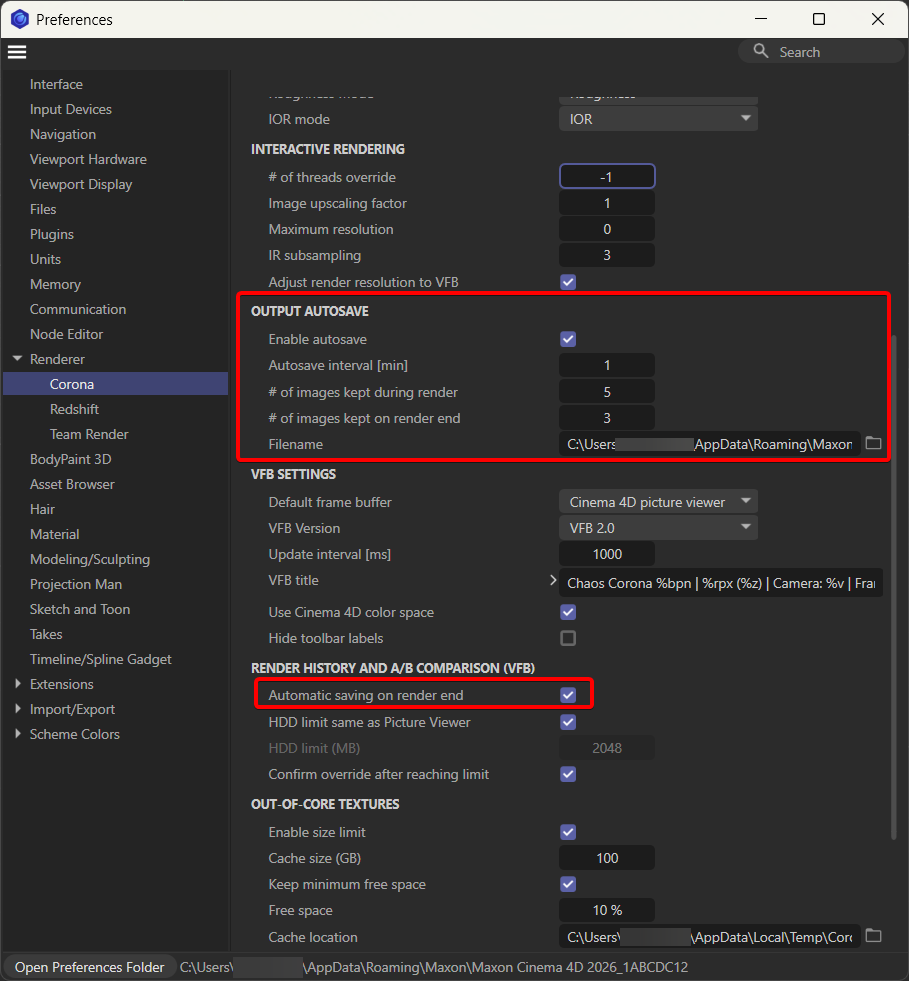The image size is (909, 981).
Task: Edit Image upscaling factor value
Action: 607,203
